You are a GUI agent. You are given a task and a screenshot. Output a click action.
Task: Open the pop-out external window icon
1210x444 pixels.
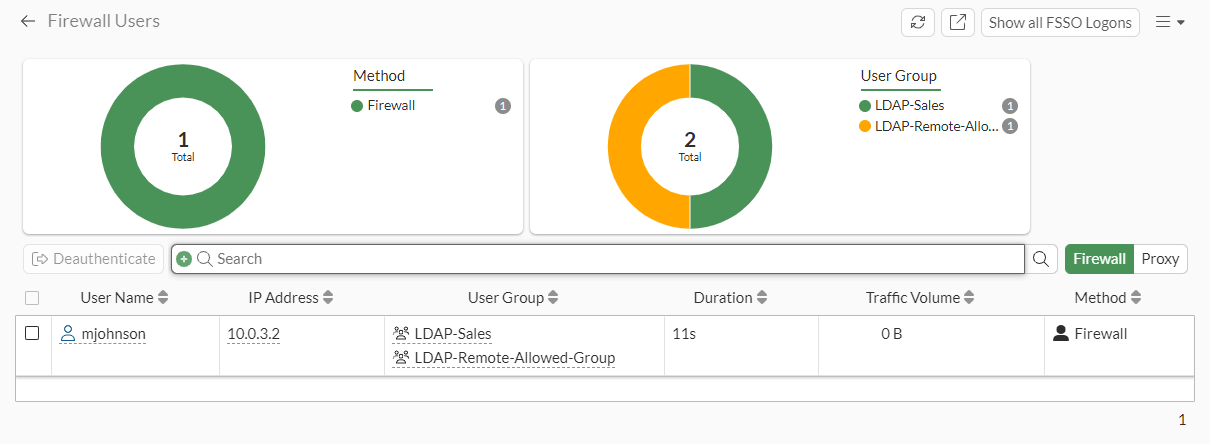click(958, 22)
